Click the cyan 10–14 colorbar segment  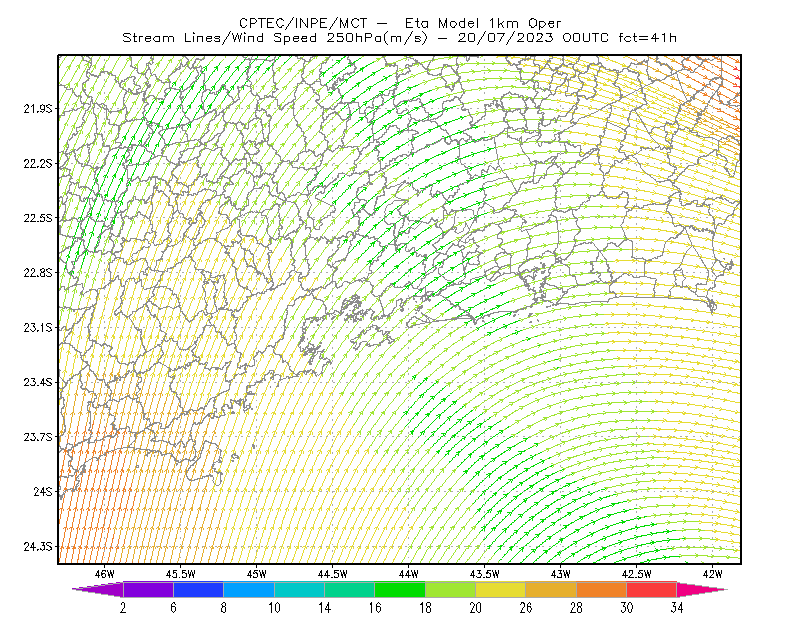click(299, 589)
